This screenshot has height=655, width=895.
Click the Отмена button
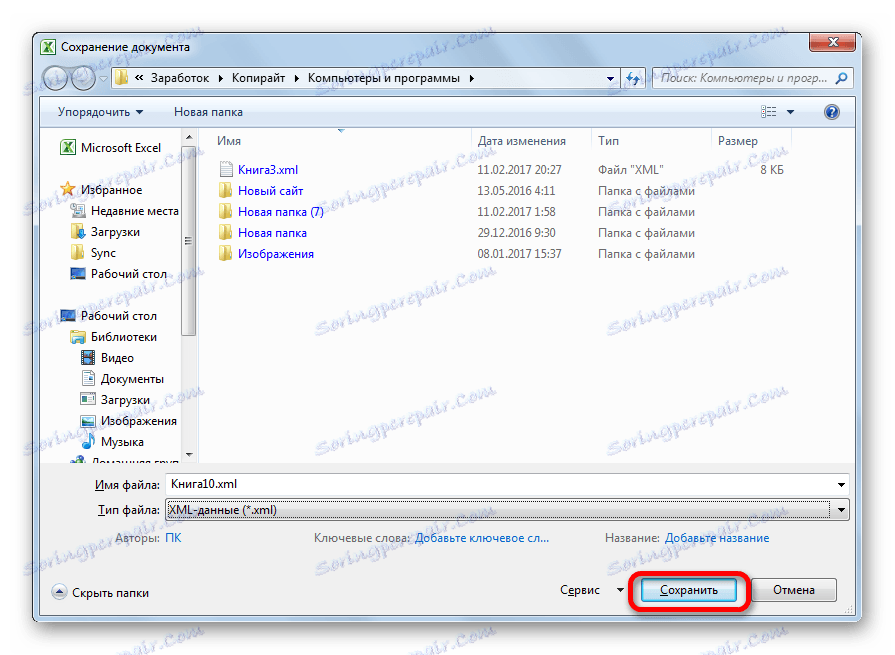click(793, 590)
